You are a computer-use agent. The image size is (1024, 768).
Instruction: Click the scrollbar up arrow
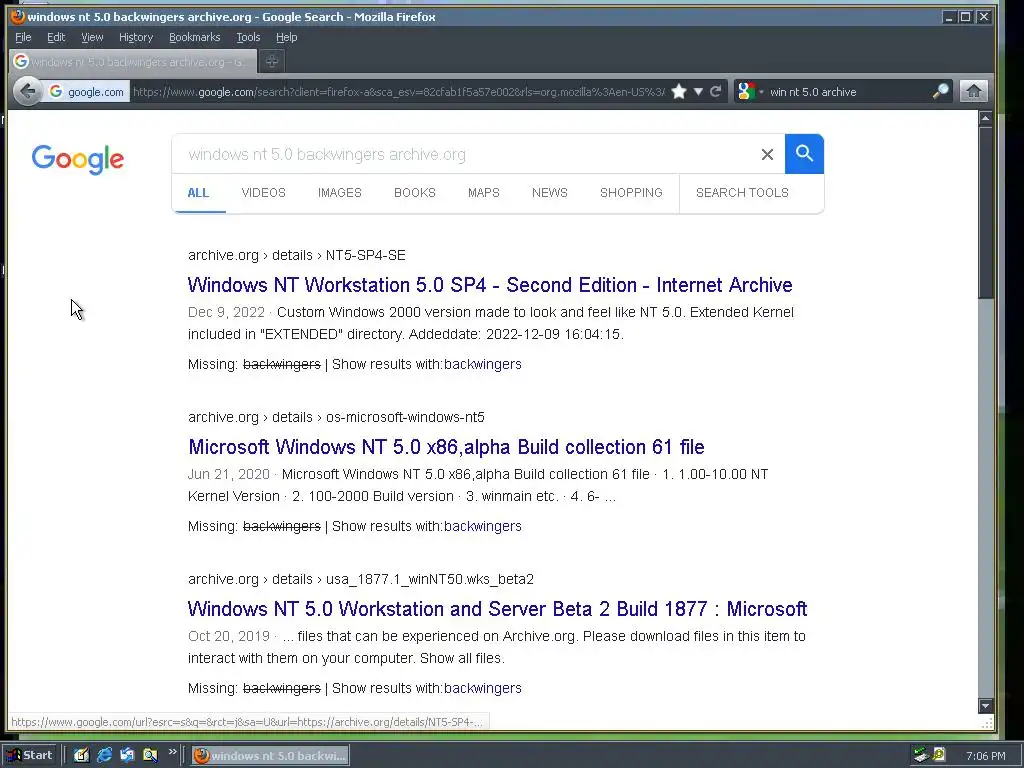pos(985,118)
